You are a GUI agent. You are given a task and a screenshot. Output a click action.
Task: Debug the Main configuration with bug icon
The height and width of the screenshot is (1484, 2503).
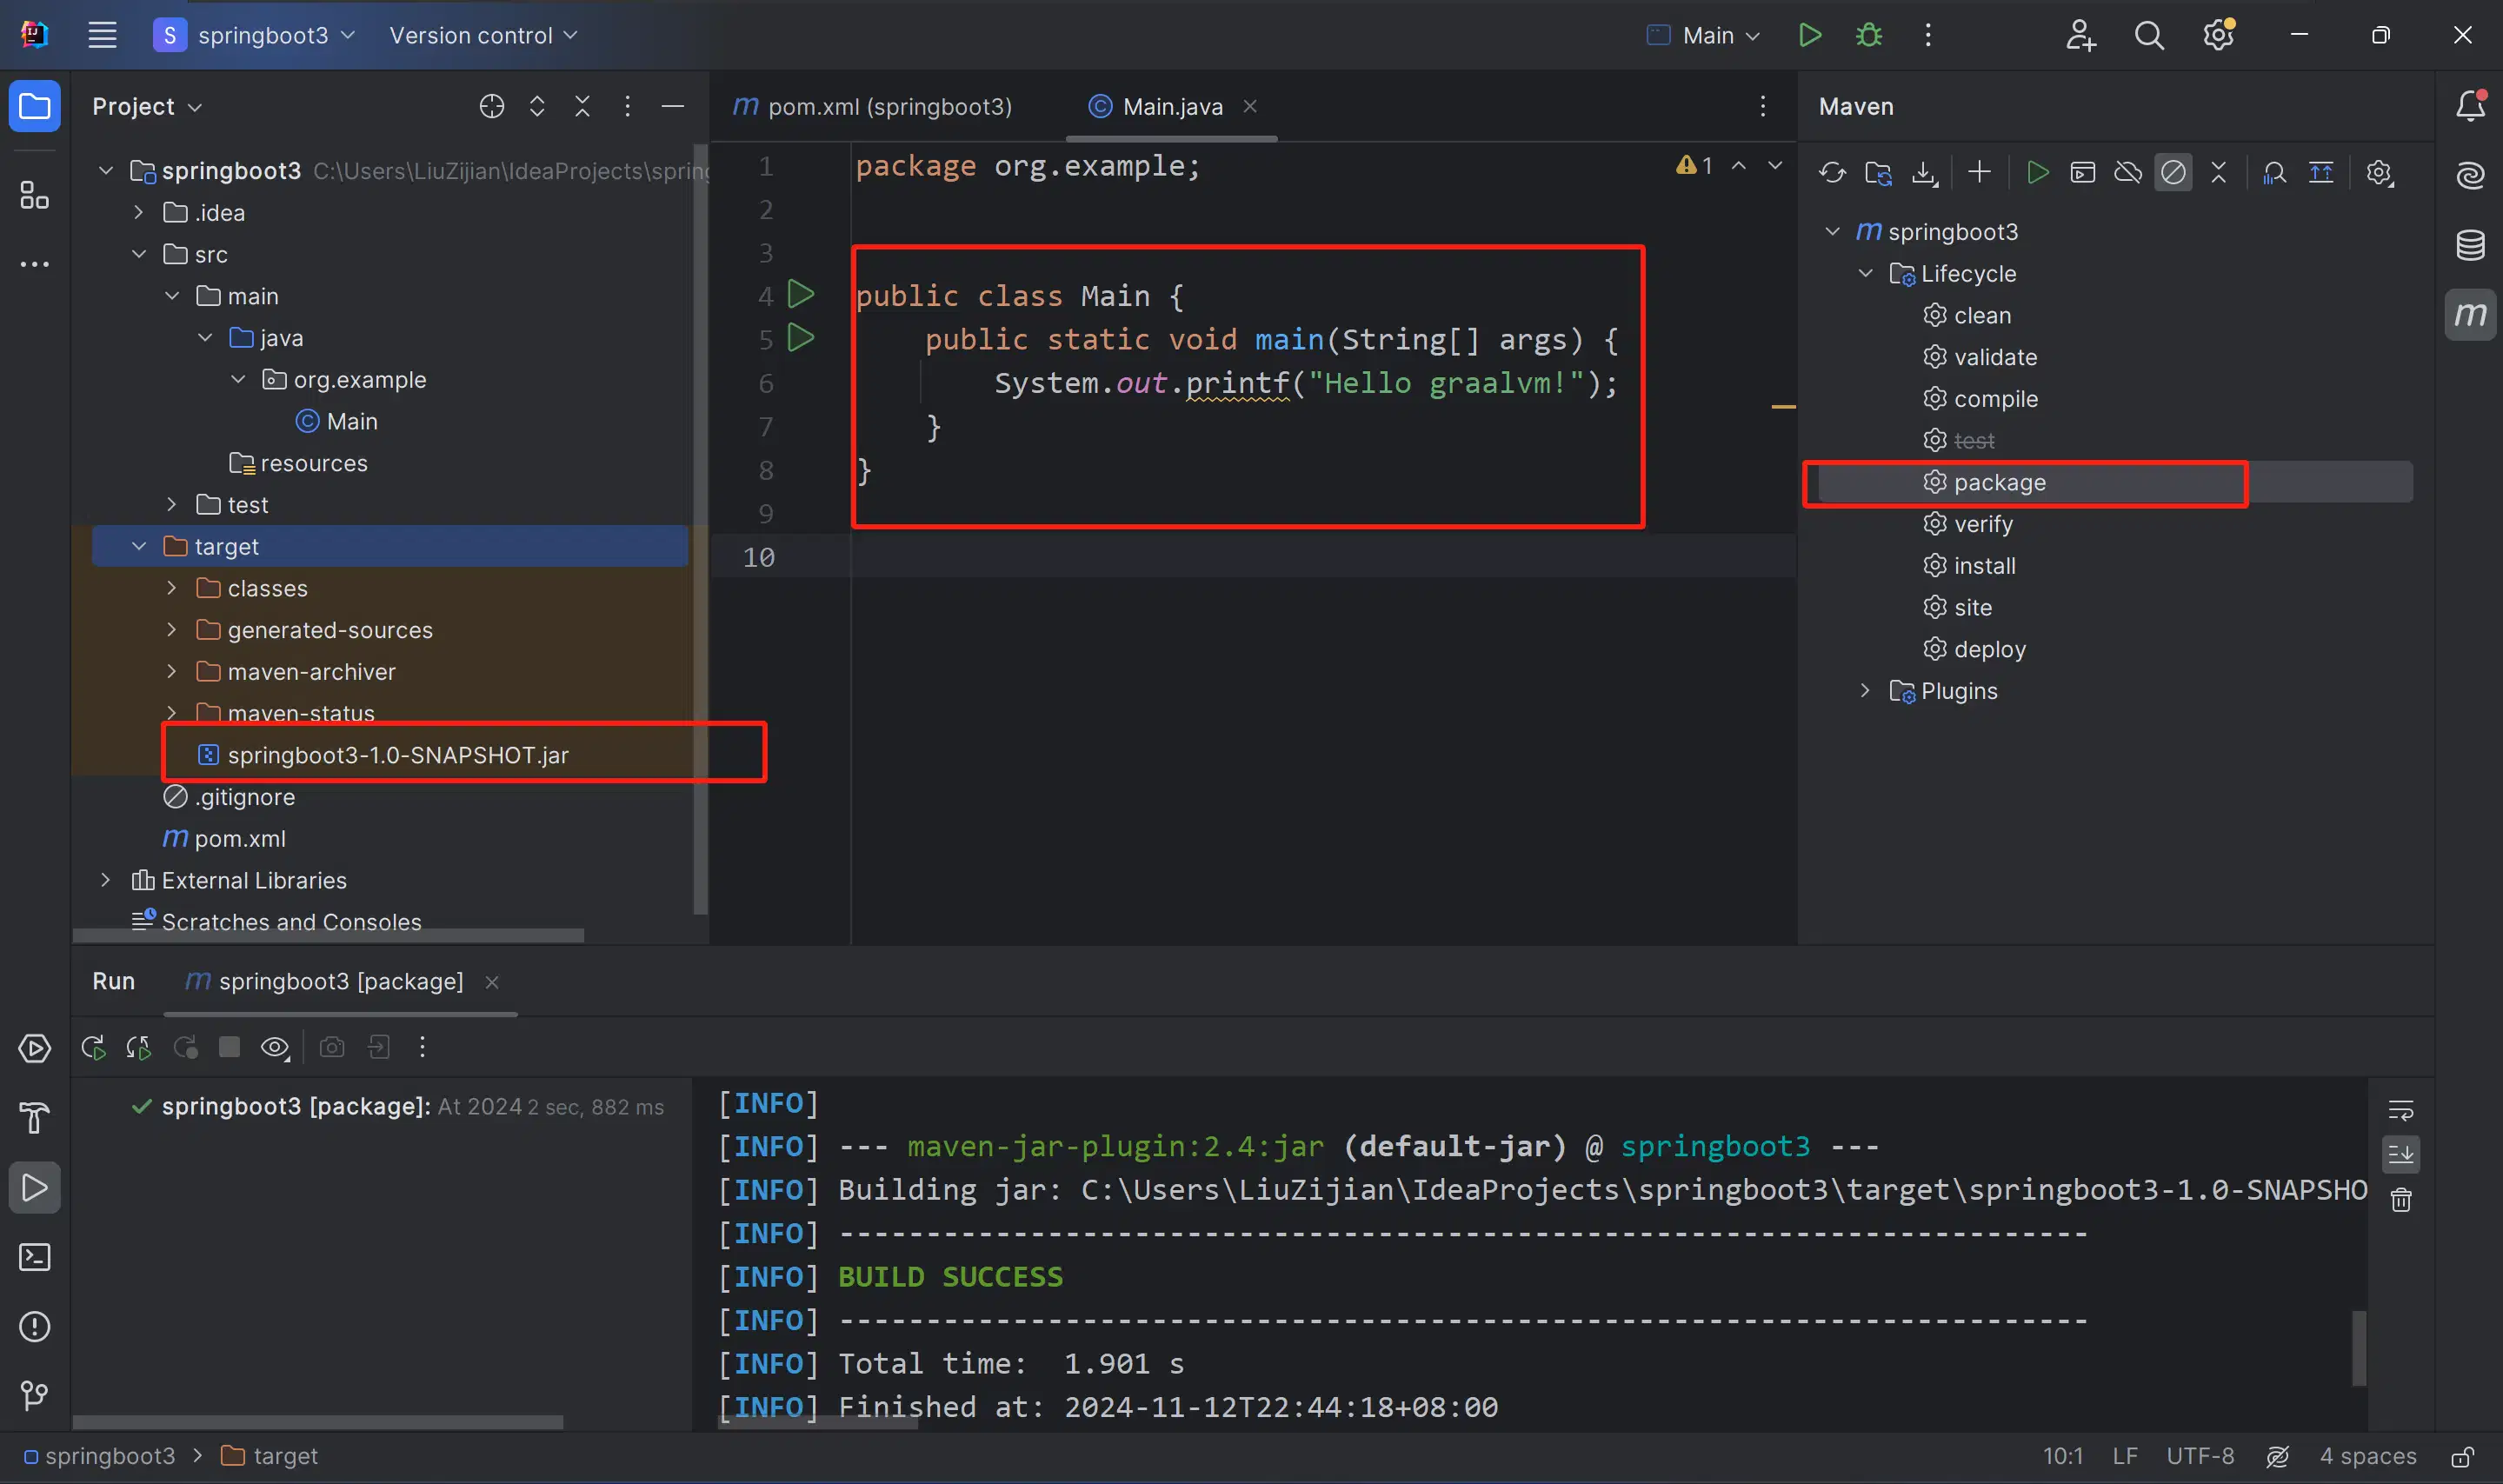[1868, 35]
